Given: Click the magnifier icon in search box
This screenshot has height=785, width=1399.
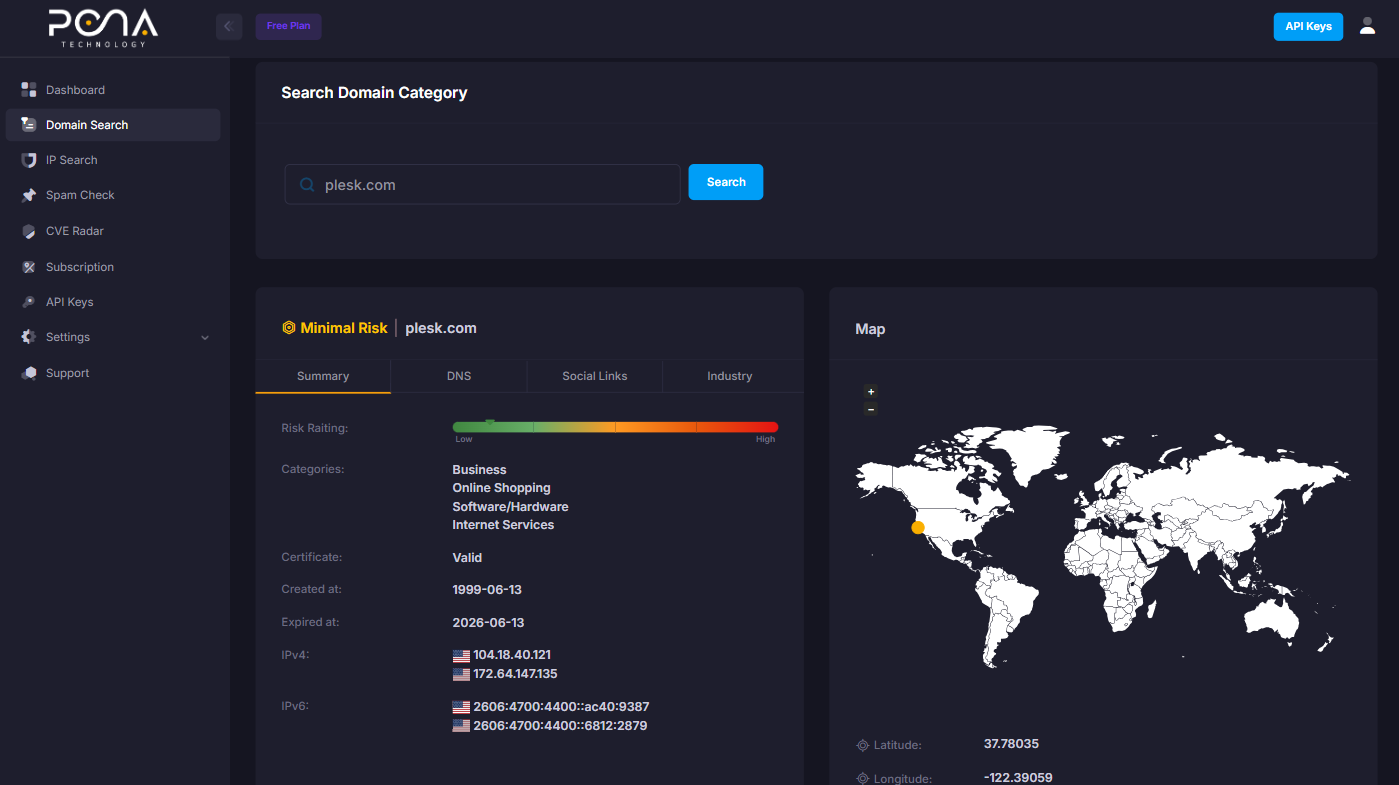Looking at the screenshot, I should (x=308, y=185).
